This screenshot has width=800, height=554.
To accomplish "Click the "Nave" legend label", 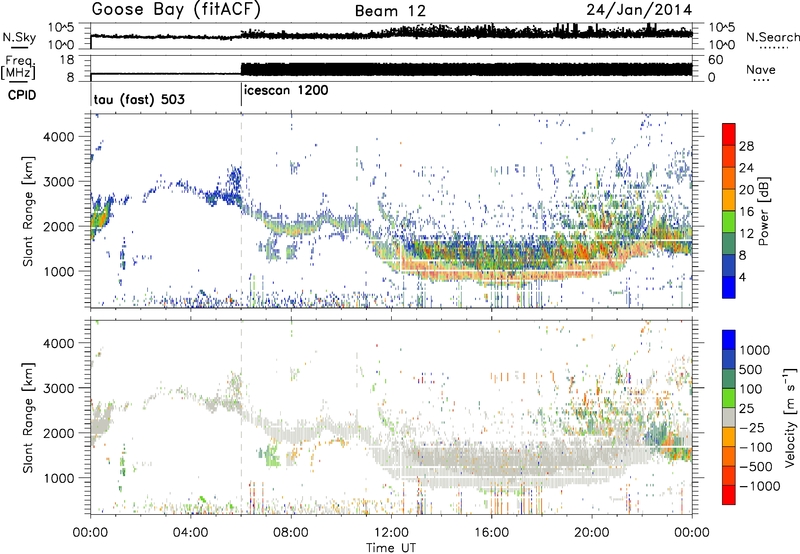I will click(761, 69).
